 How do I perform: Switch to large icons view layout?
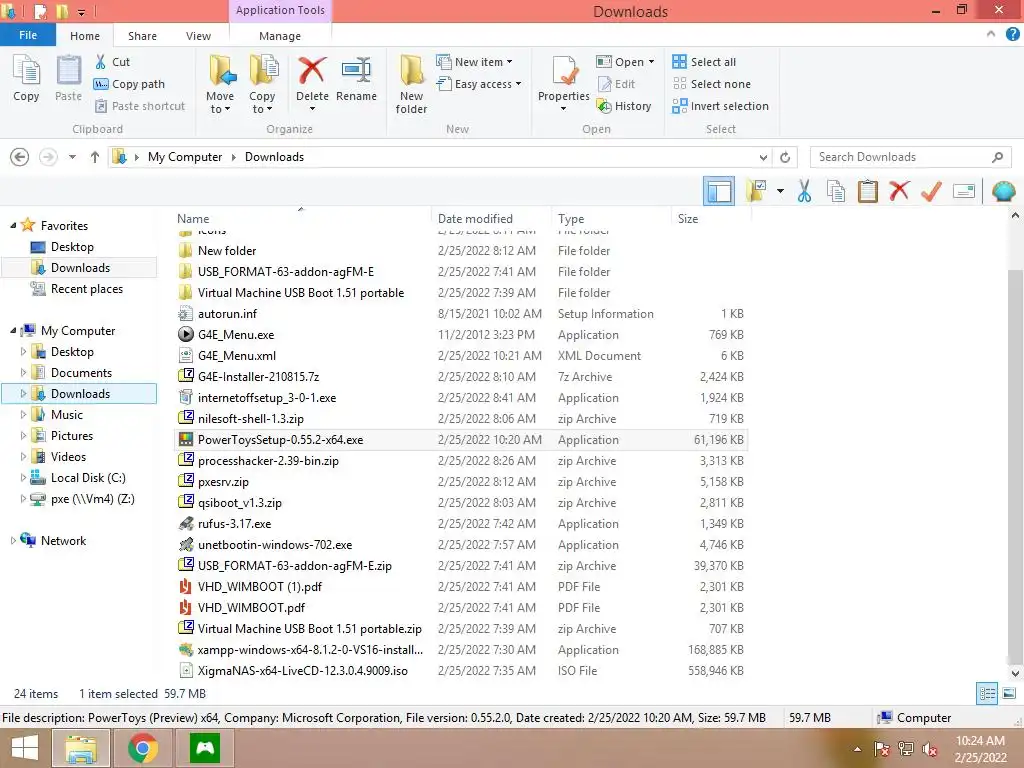pos(1009,694)
